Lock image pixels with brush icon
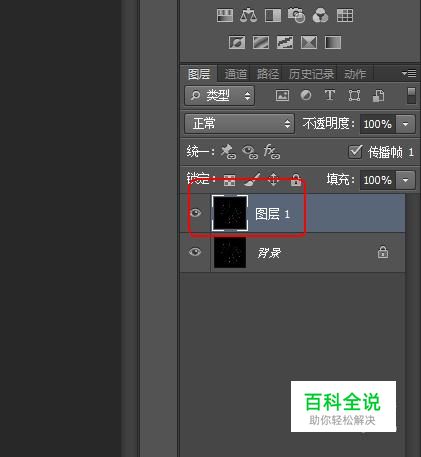This screenshot has width=421, height=457. coord(252,180)
